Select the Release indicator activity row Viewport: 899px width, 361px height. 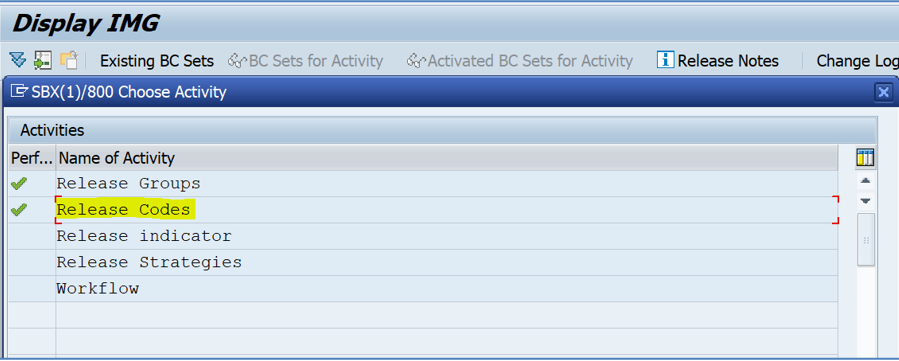pos(424,236)
